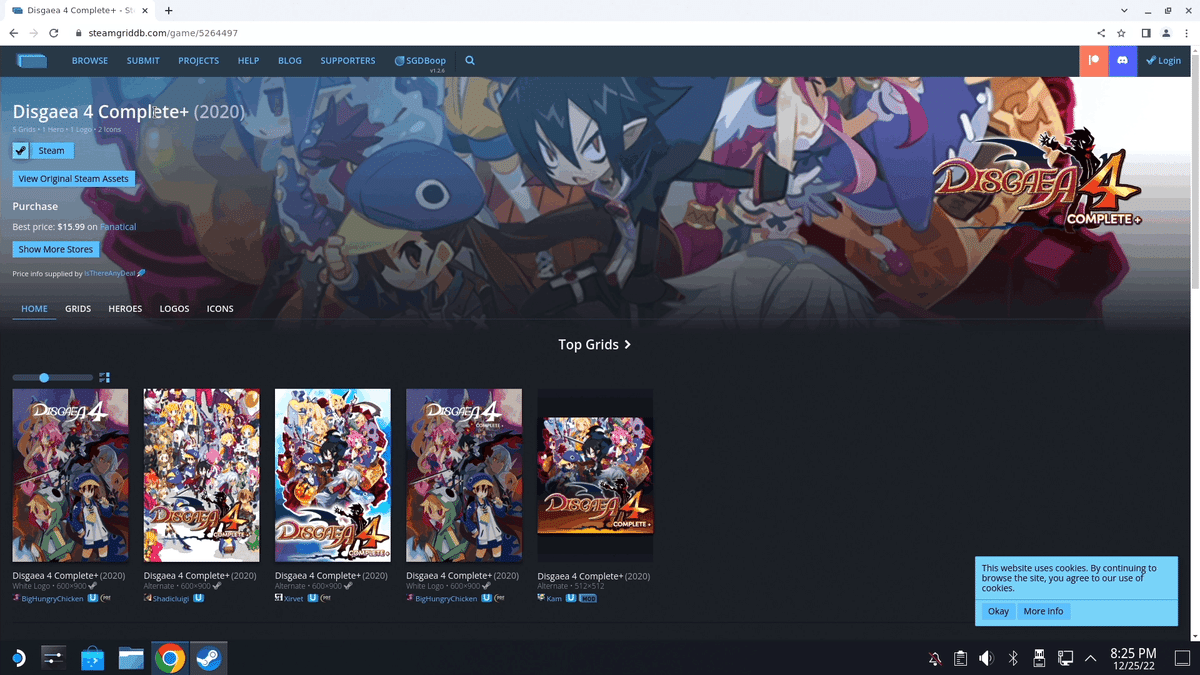Open the Chrome profile icon
This screenshot has width=1200, height=675.
tap(1166, 33)
